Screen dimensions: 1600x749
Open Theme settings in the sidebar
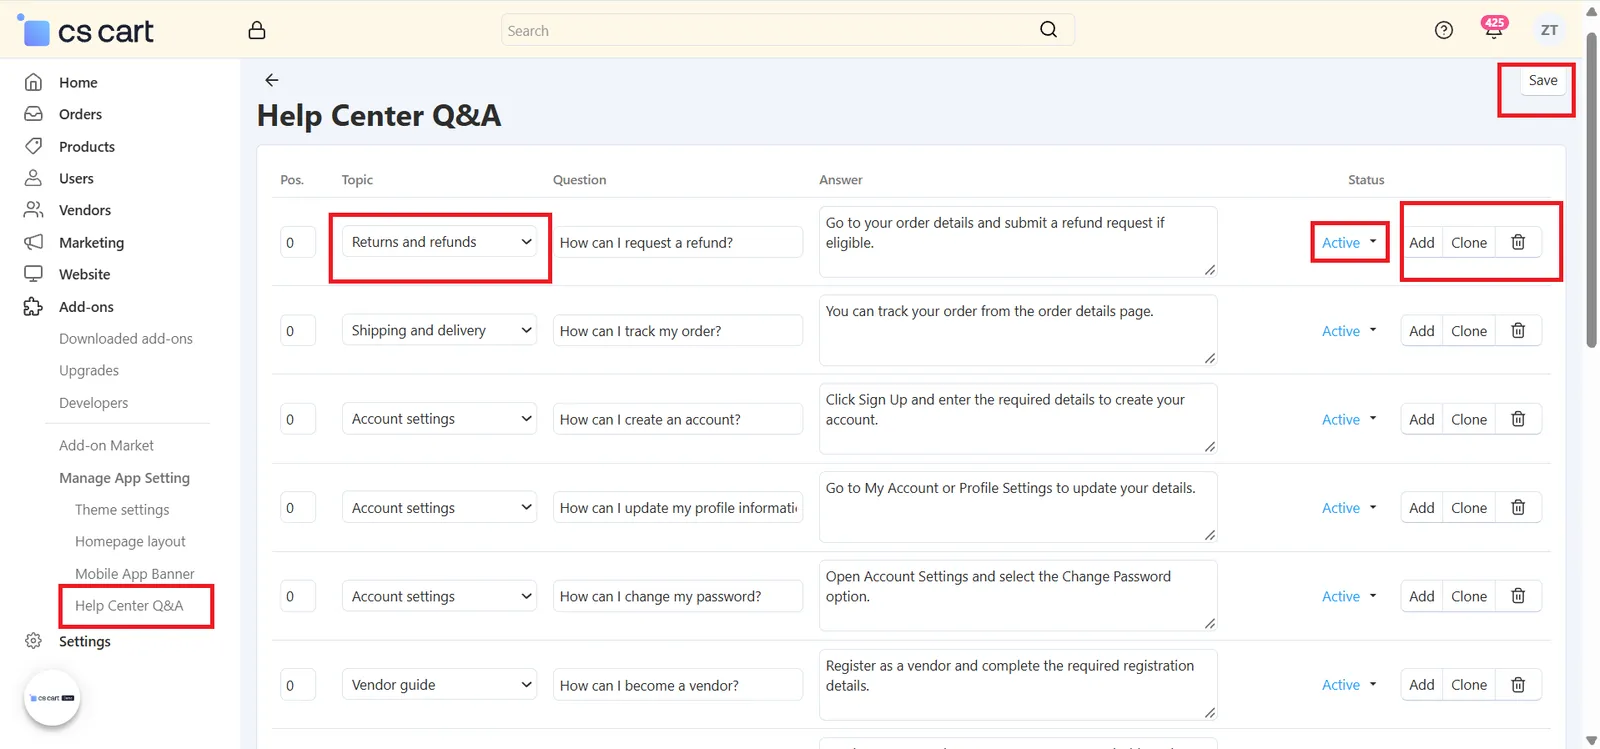122,510
